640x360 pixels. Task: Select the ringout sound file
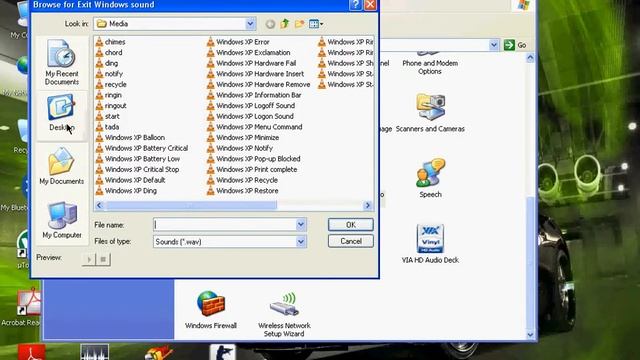click(x=111, y=105)
